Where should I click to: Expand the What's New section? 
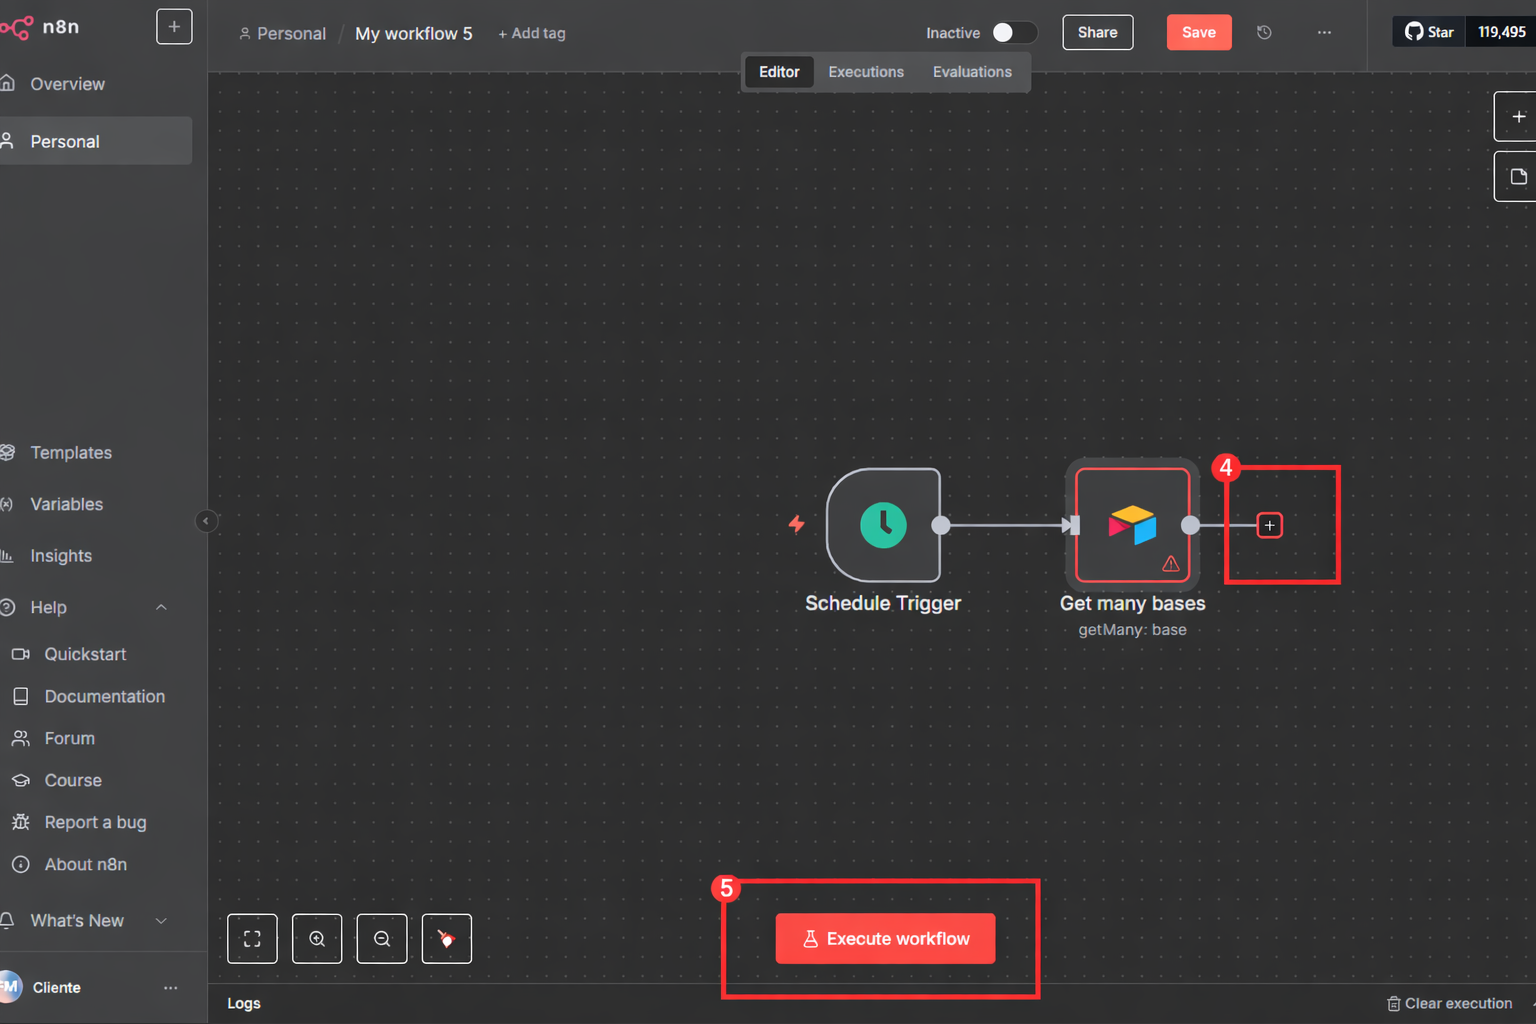click(x=161, y=921)
